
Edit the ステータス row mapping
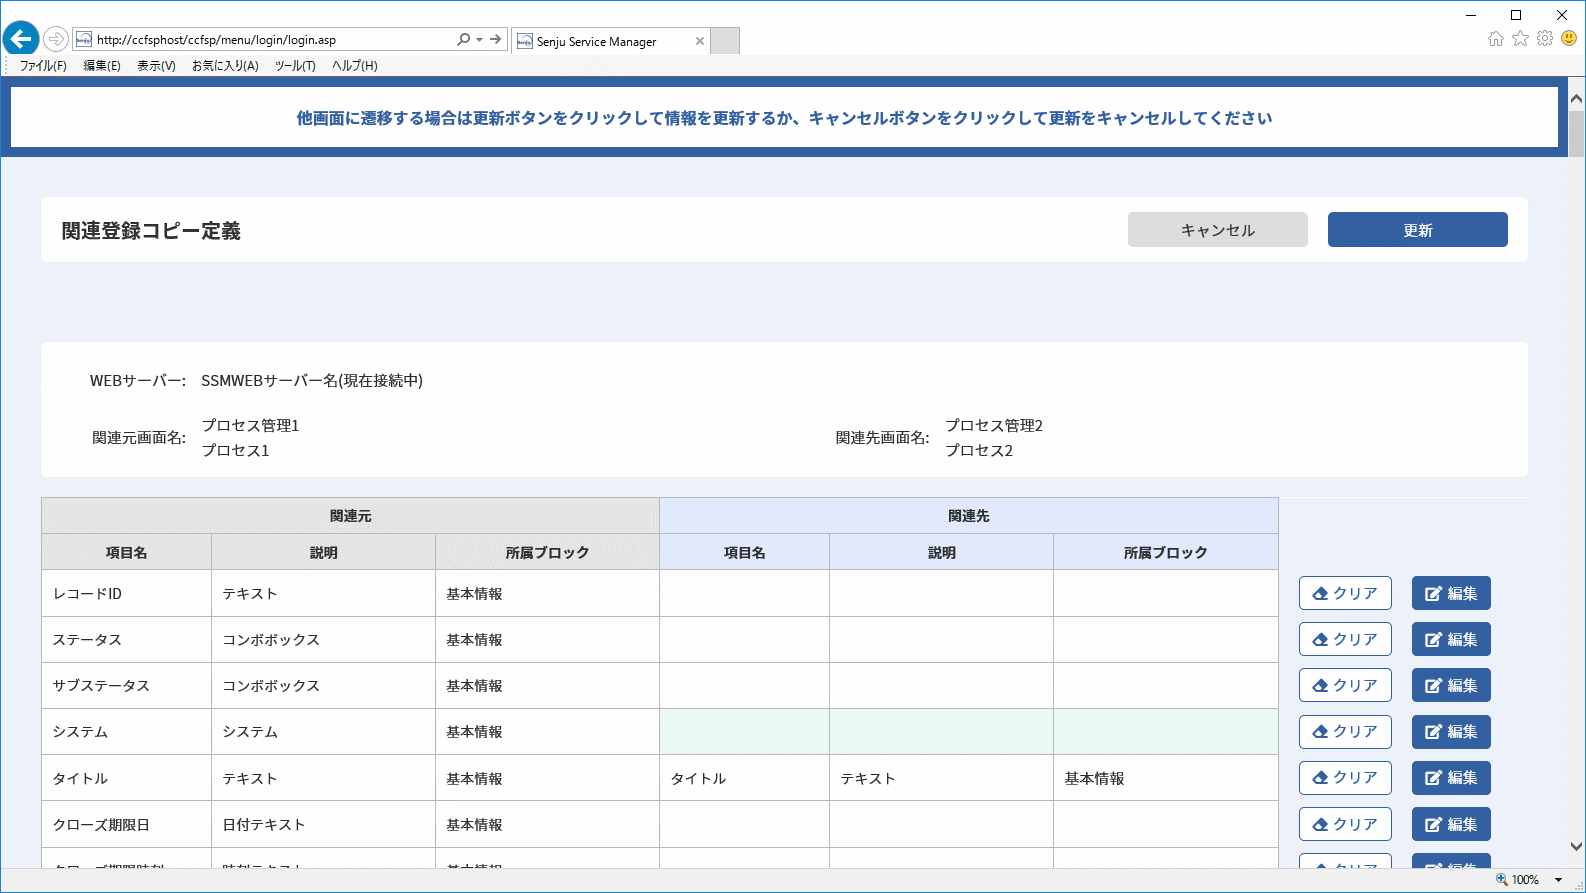(1451, 639)
